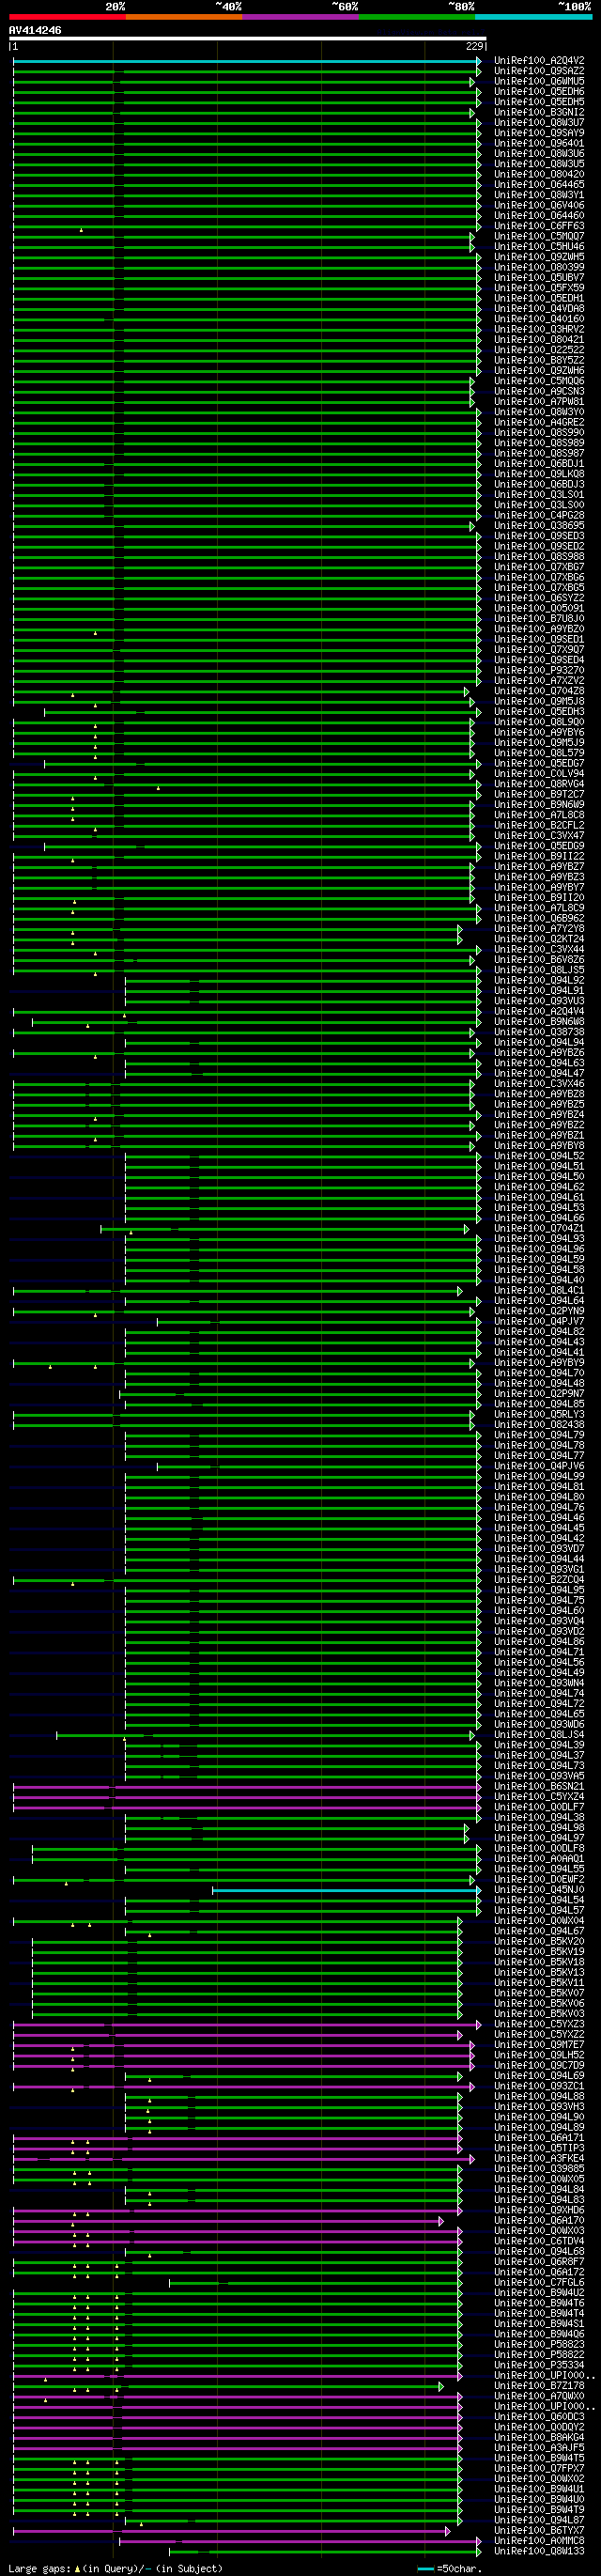The width and height of the screenshot is (601, 2576).
Task: Select the UniRef100_Q96401 label
Action: tap(539, 144)
